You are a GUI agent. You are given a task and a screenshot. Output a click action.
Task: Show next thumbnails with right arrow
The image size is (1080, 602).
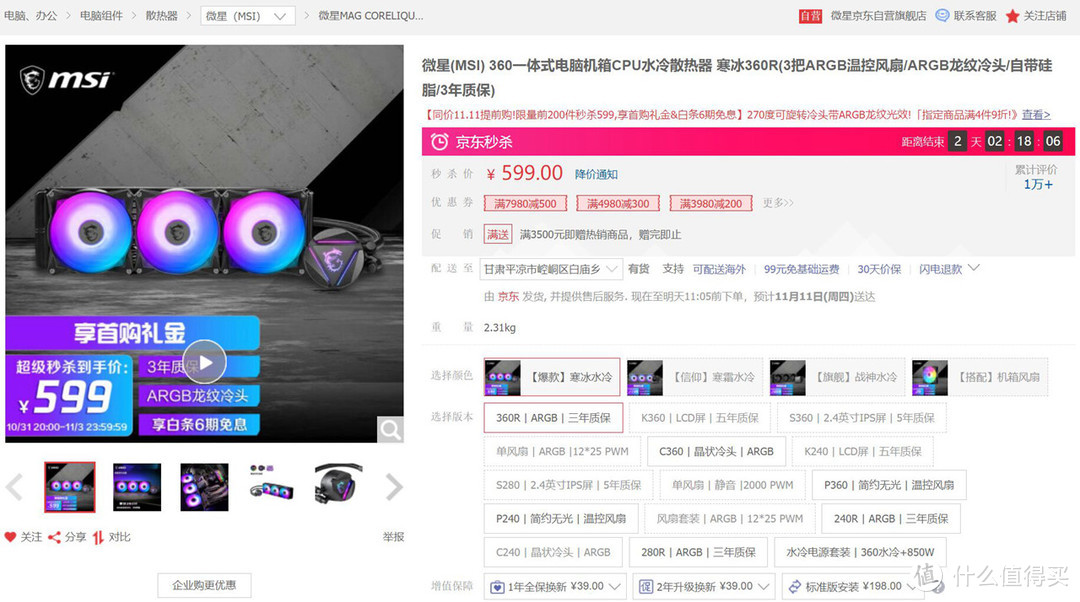394,487
